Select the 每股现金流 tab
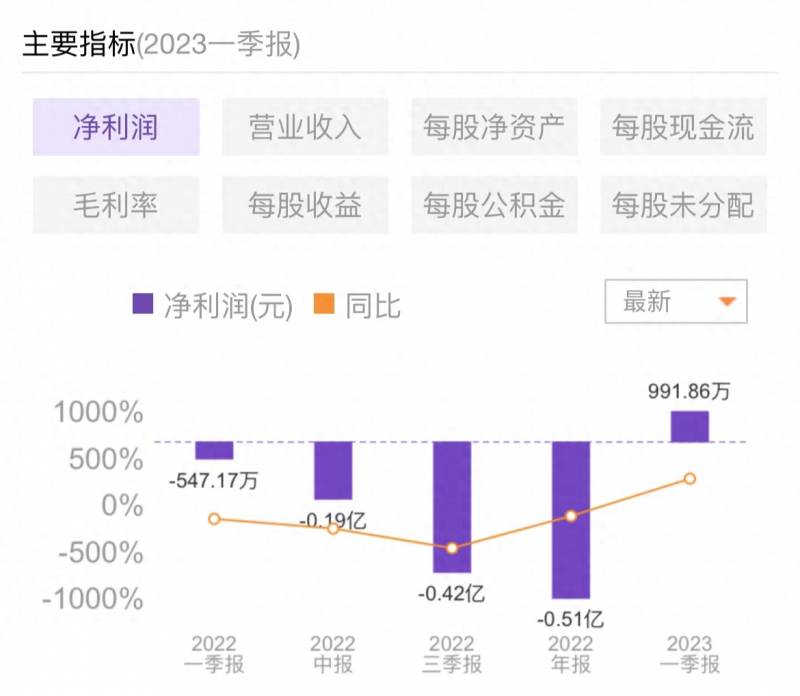The width and height of the screenshot is (800, 696). [x=683, y=127]
